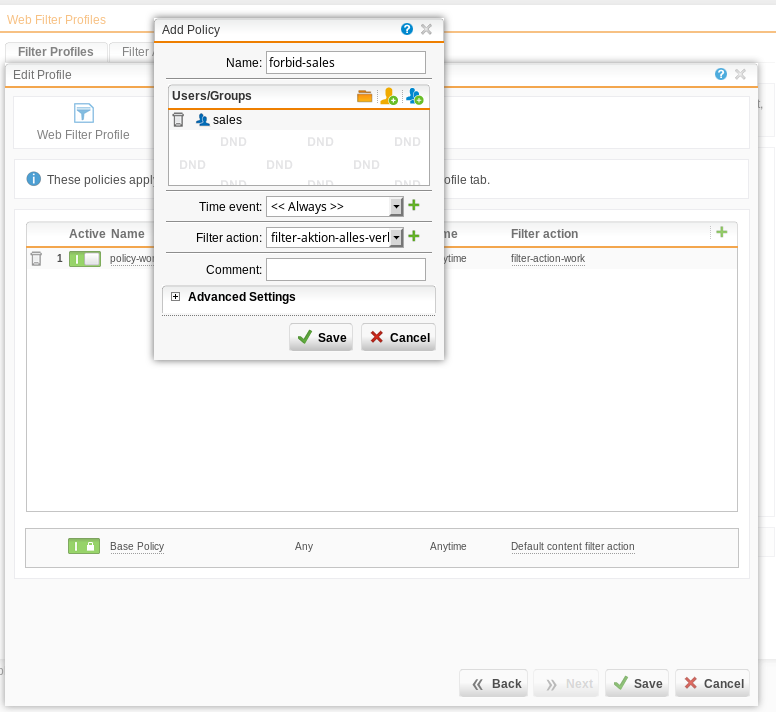Toggle the active switch for policy 1
The height and width of the screenshot is (712, 776).
(x=85, y=258)
